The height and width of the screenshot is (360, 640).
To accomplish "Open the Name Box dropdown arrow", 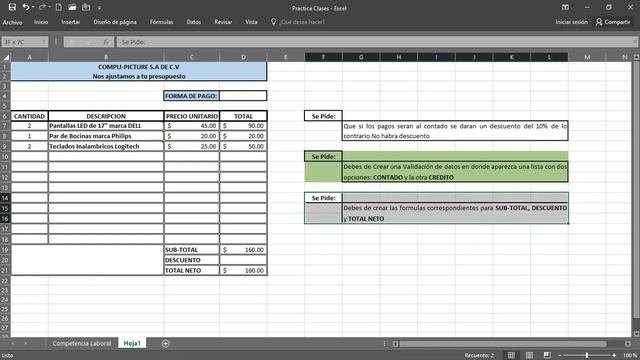I will click(44, 42).
